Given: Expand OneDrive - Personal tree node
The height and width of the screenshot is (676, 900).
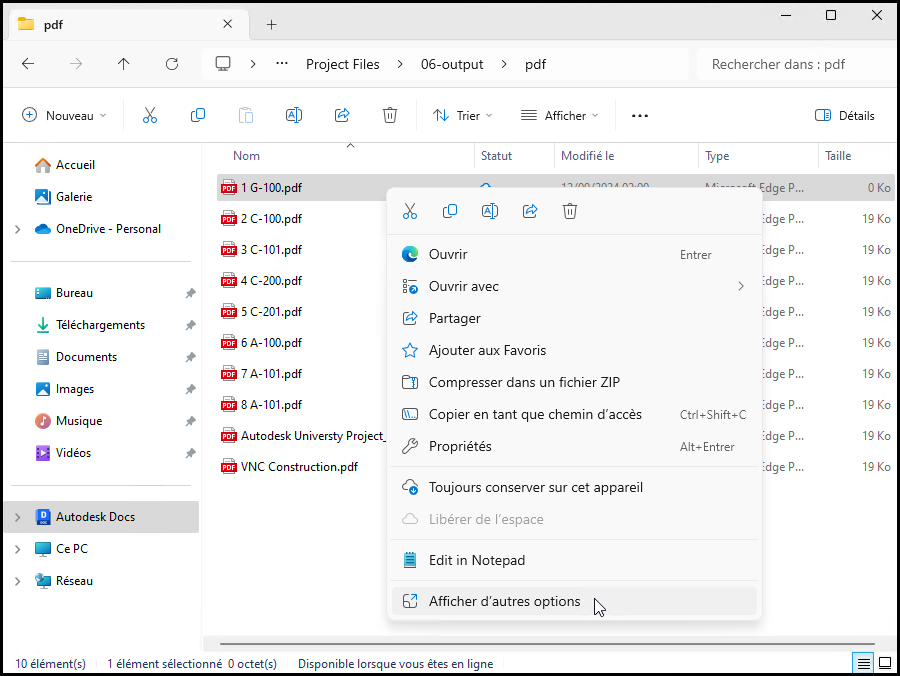Looking at the screenshot, I should coord(18,229).
